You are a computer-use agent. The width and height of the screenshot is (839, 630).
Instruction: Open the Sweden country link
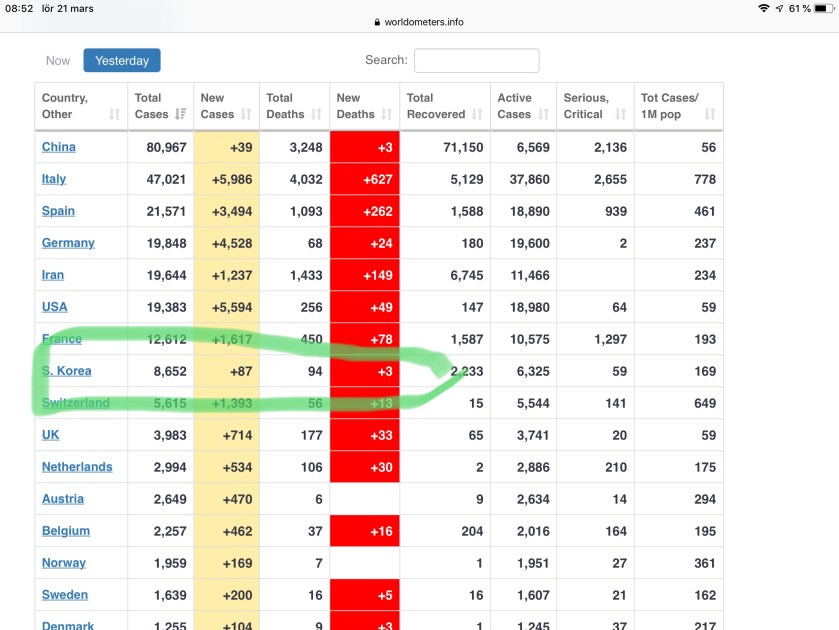(65, 595)
